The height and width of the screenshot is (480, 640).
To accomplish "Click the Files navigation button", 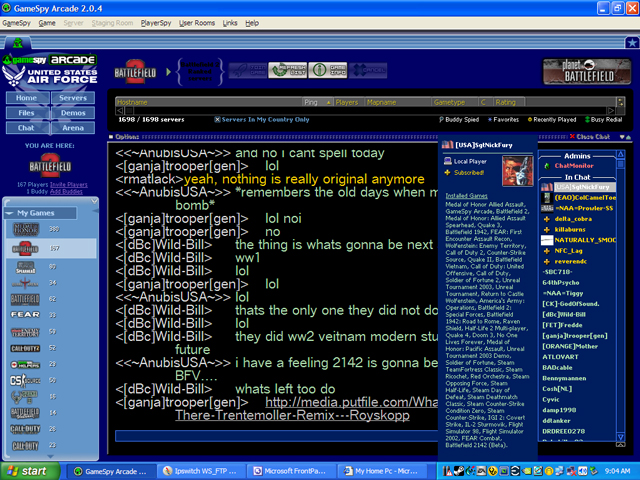I will pyautogui.click(x=27, y=113).
